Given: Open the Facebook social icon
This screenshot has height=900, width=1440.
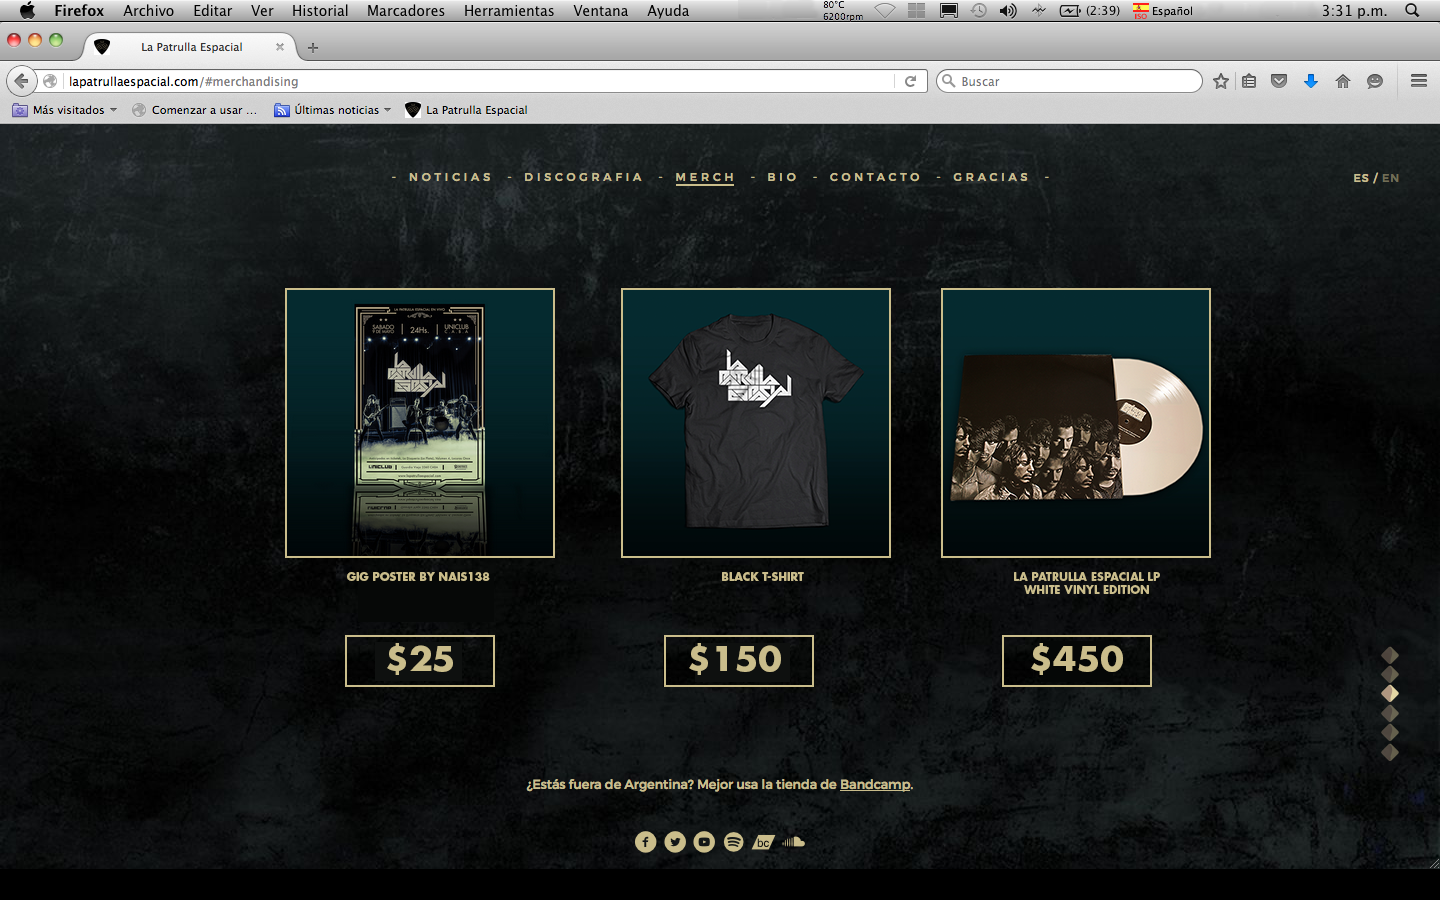Looking at the screenshot, I should tap(646, 842).
